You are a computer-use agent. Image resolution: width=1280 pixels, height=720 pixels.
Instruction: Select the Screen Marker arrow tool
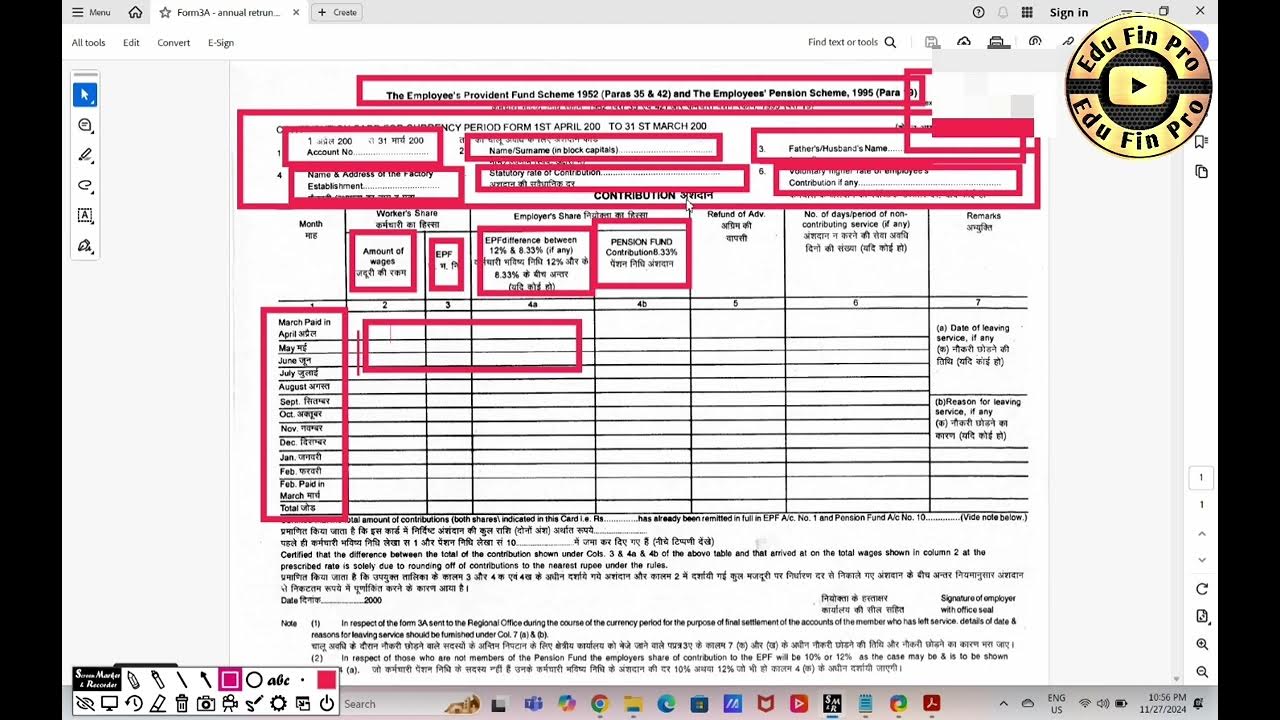205,680
